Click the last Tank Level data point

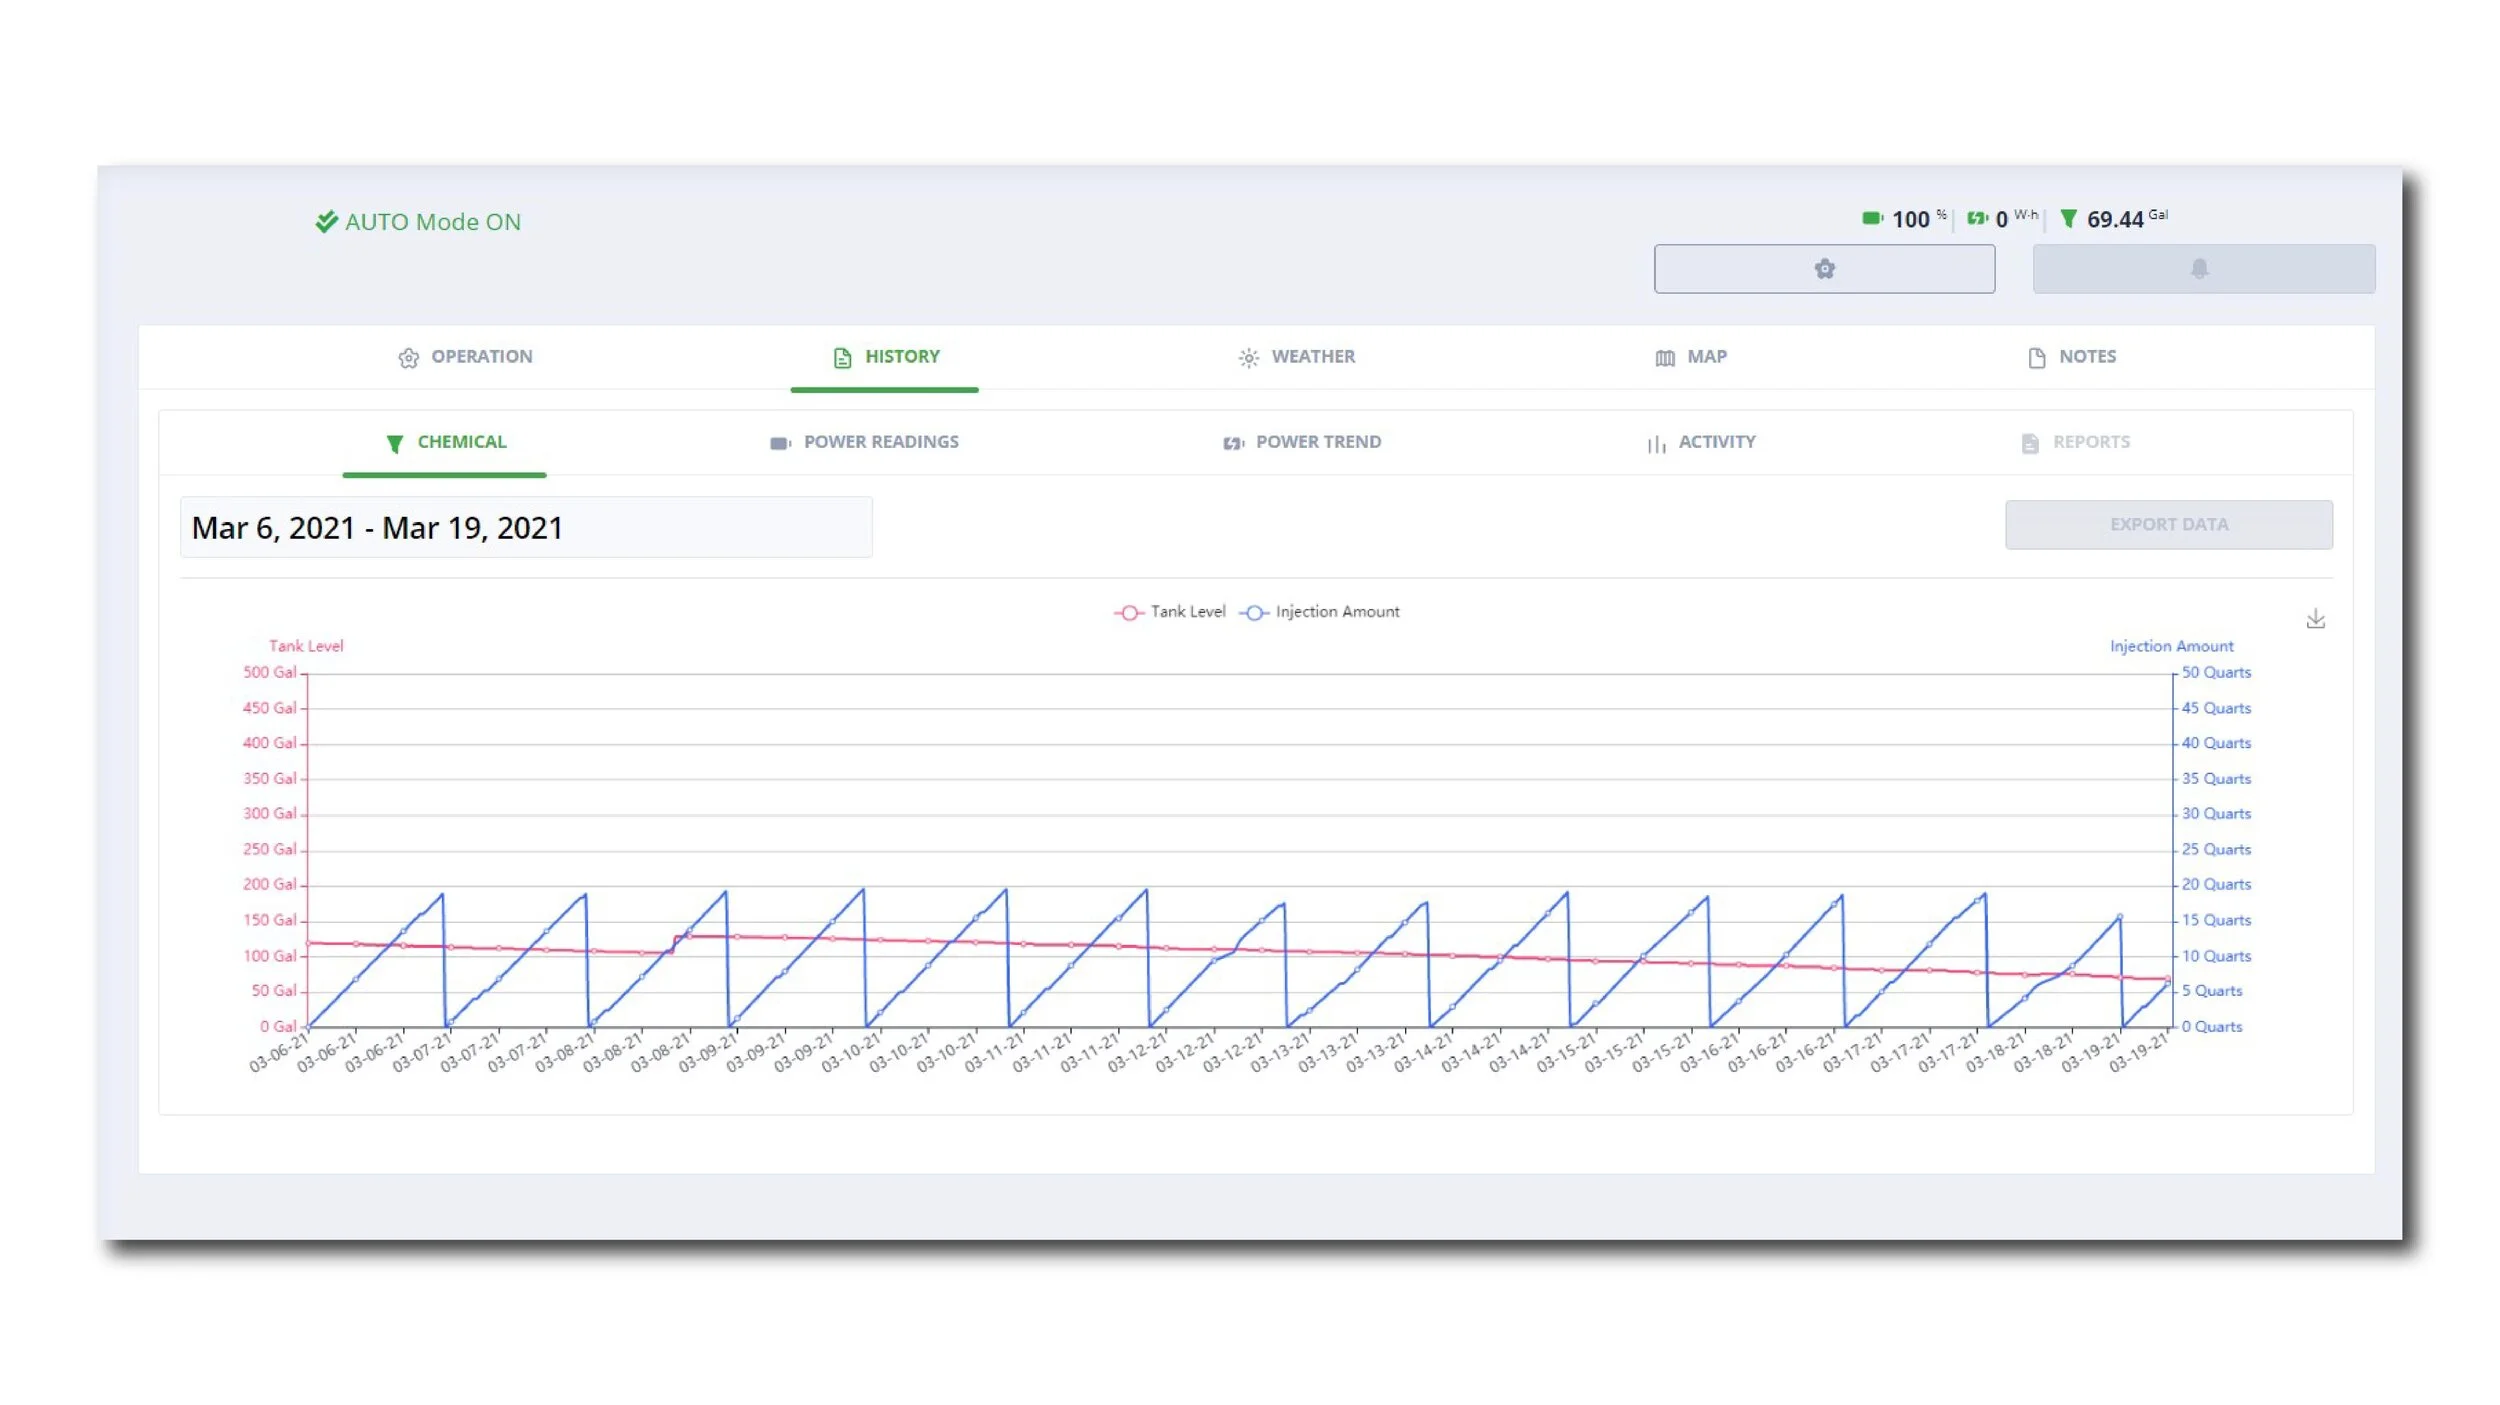(2167, 979)
